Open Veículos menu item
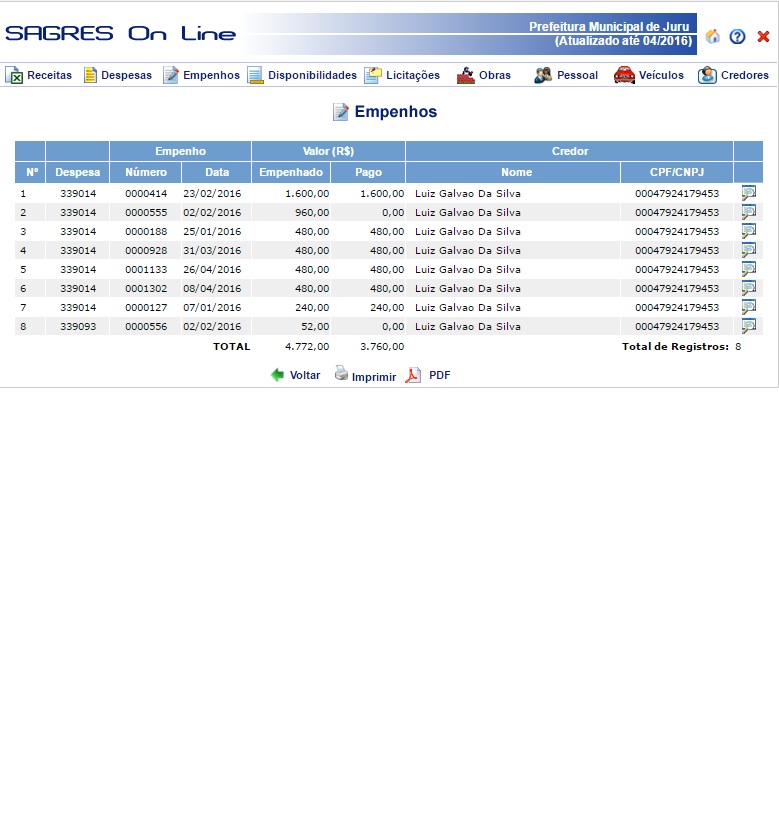779x823 pixels. coord(649,75)
